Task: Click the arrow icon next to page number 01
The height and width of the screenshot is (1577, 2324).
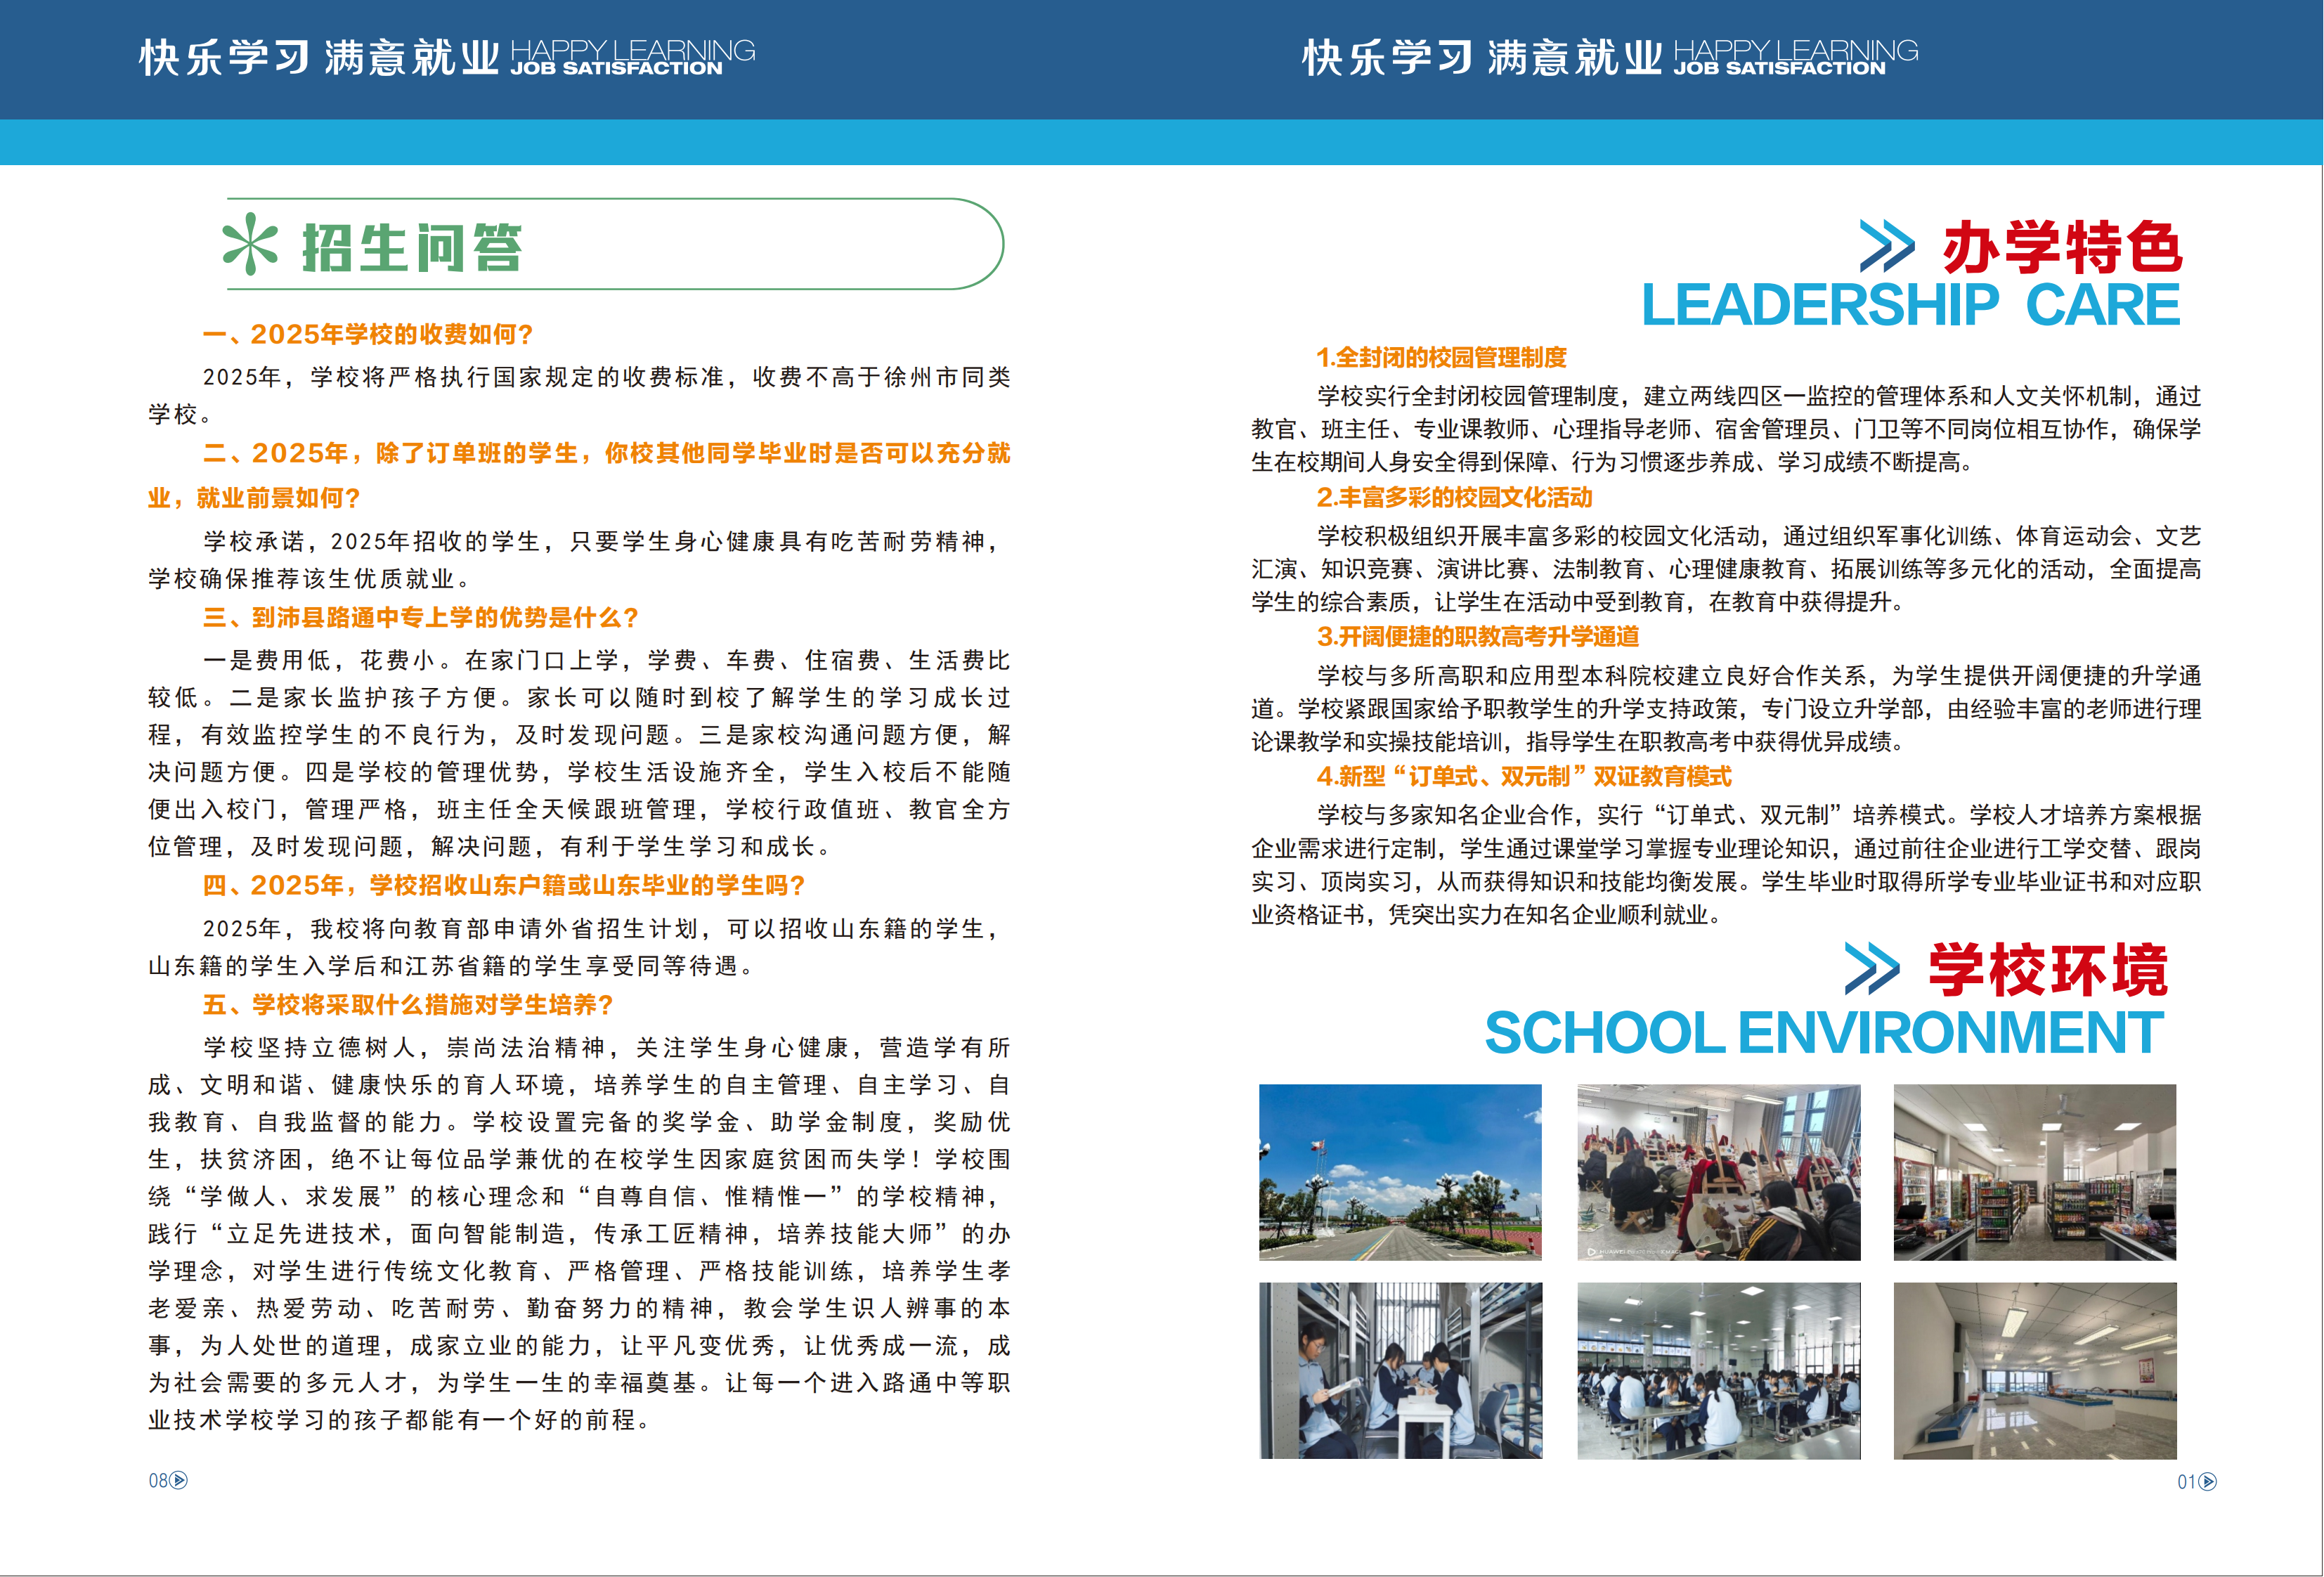Action: [2208, 1482]
